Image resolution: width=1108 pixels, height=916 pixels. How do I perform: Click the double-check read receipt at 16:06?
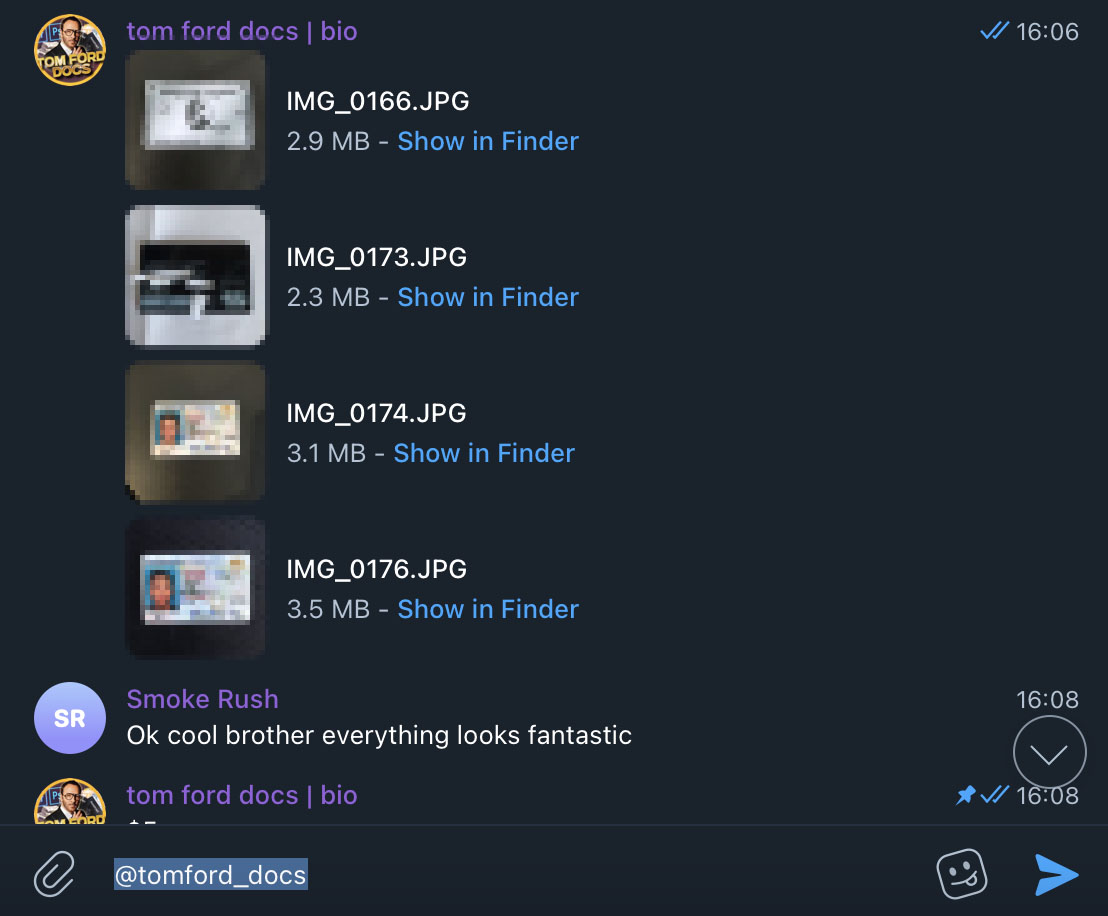(994, 32)
